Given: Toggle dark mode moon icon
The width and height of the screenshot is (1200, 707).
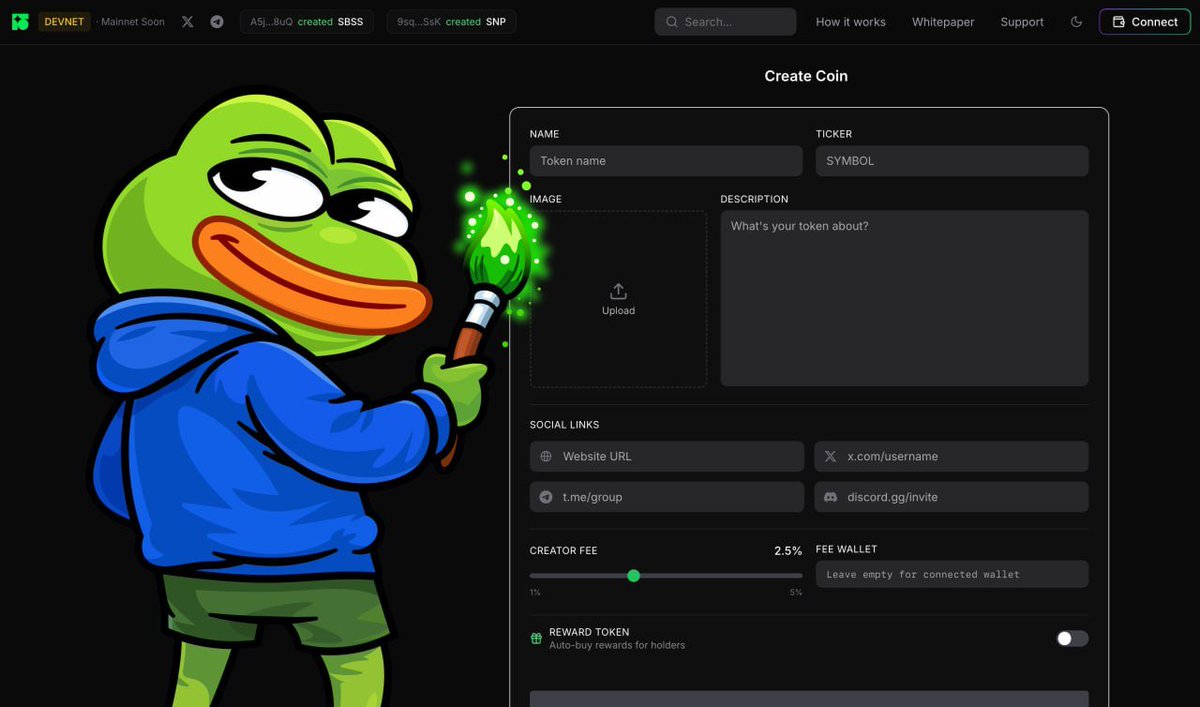Looking at the screenshot, I should pyautogui.click(x=1076, y=21).
